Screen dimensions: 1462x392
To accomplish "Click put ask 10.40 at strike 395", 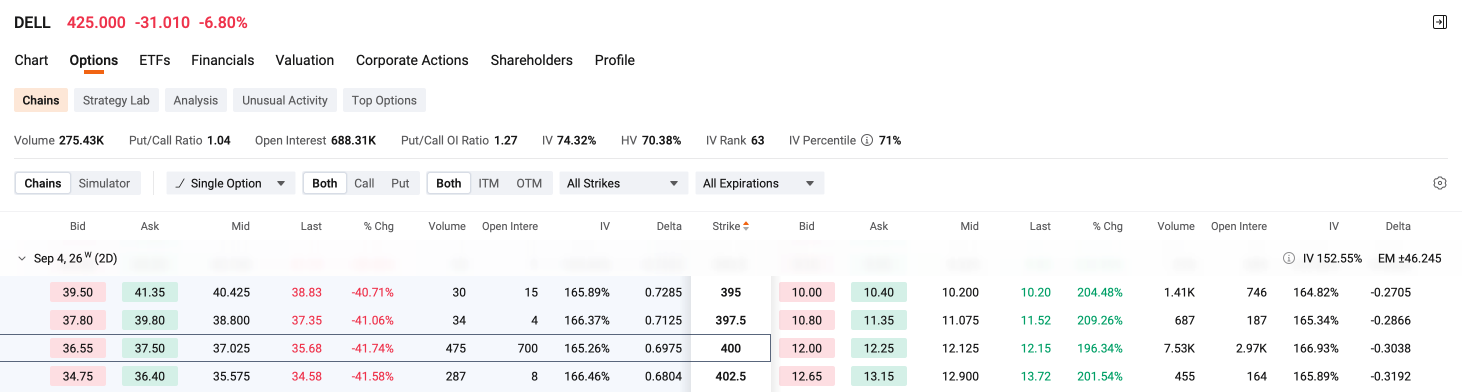I will click(879, 292).
